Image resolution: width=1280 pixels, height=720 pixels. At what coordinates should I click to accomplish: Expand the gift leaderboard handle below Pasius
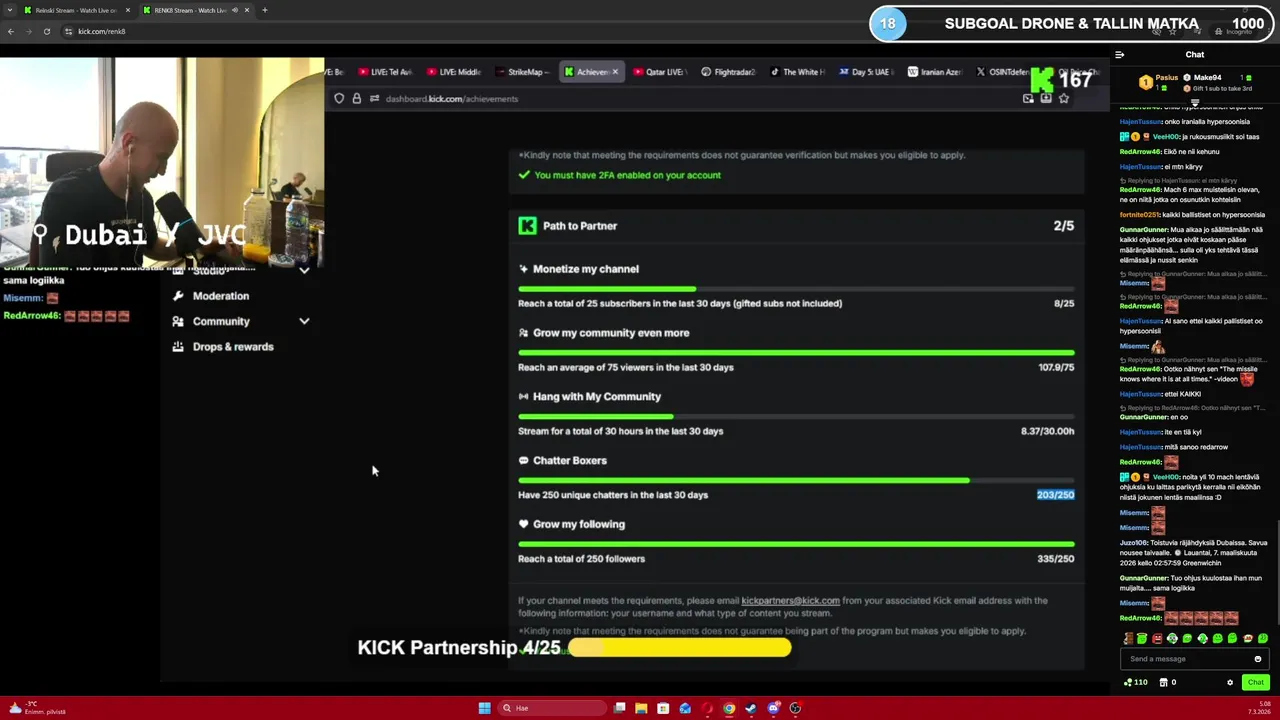[1195, 102]
